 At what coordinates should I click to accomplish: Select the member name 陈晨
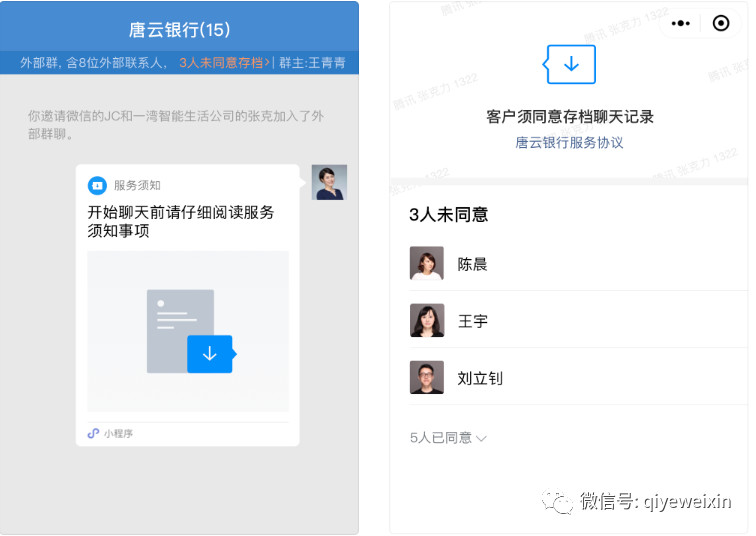(x=472, y=264)
